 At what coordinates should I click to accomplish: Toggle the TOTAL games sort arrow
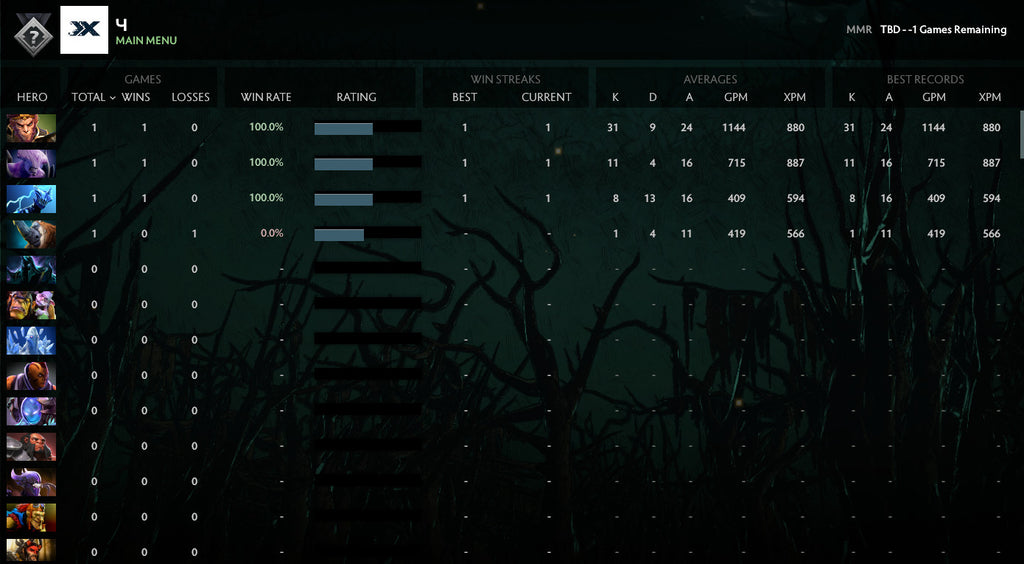tap(112, 98)
